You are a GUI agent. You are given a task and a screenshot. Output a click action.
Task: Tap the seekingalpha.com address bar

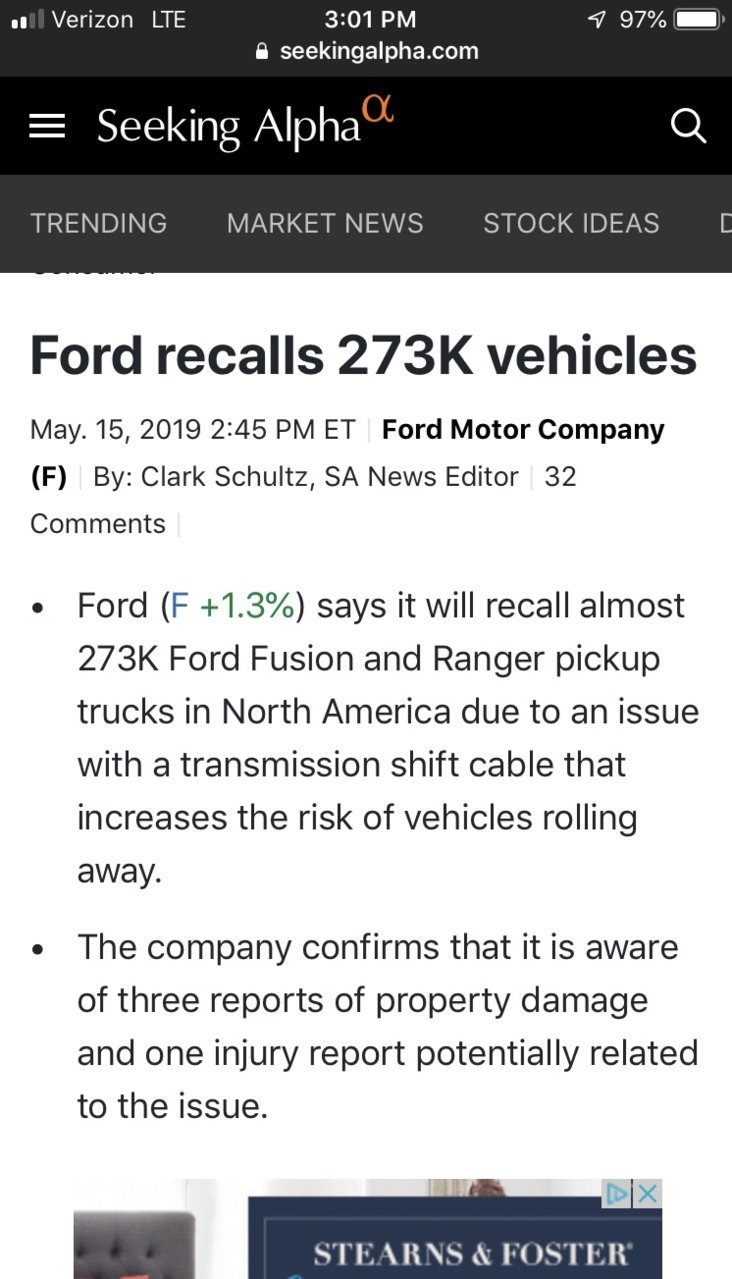[366, 51]
